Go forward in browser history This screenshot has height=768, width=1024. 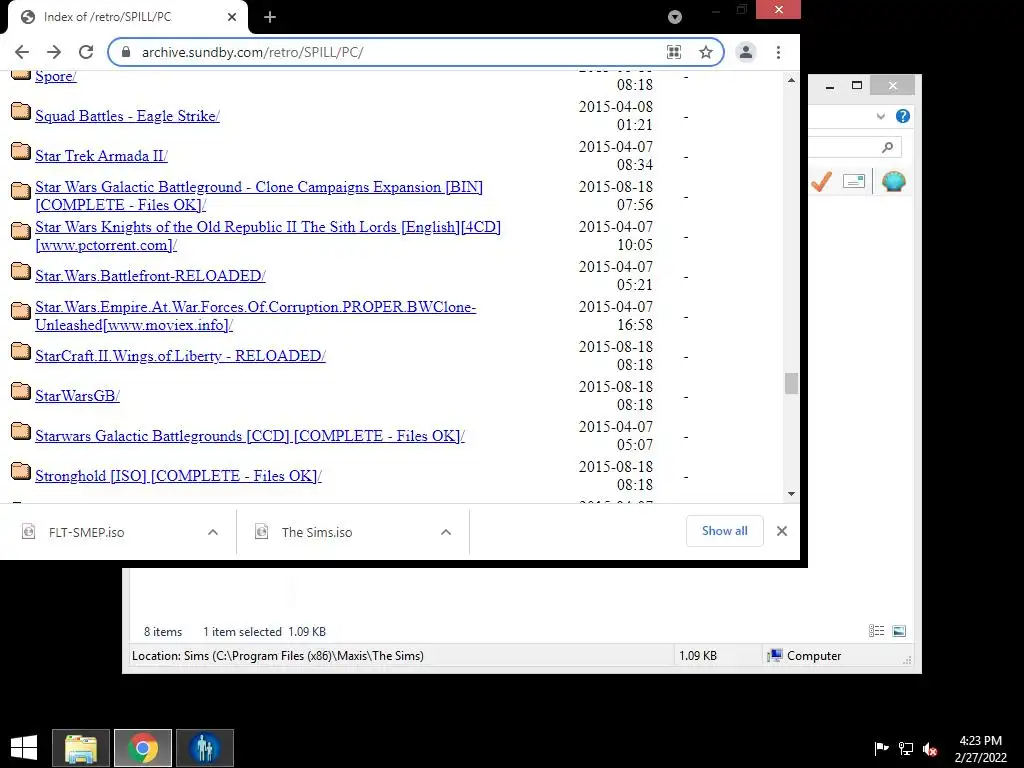point(54,52)
